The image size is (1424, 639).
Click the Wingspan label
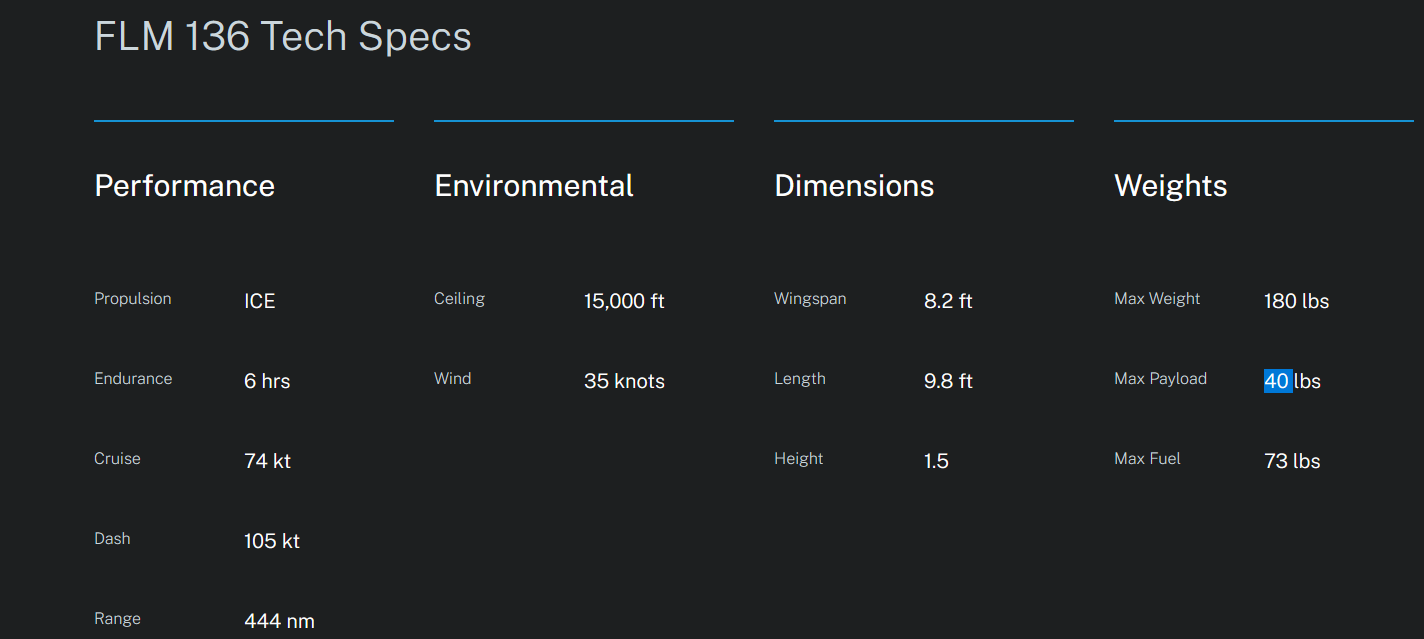point(810,299)
